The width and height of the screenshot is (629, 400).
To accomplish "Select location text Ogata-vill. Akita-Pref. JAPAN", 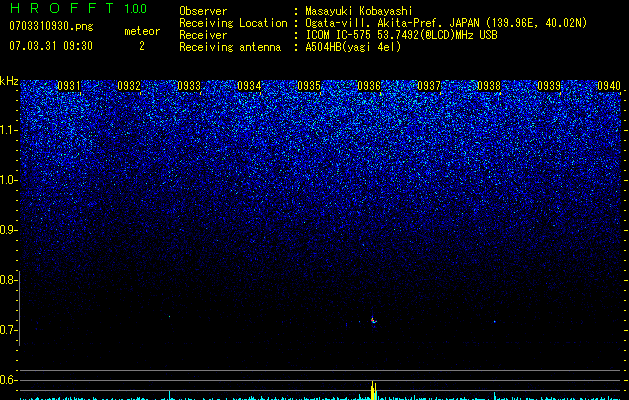I will pyautogui.click(x=392, y=24).
